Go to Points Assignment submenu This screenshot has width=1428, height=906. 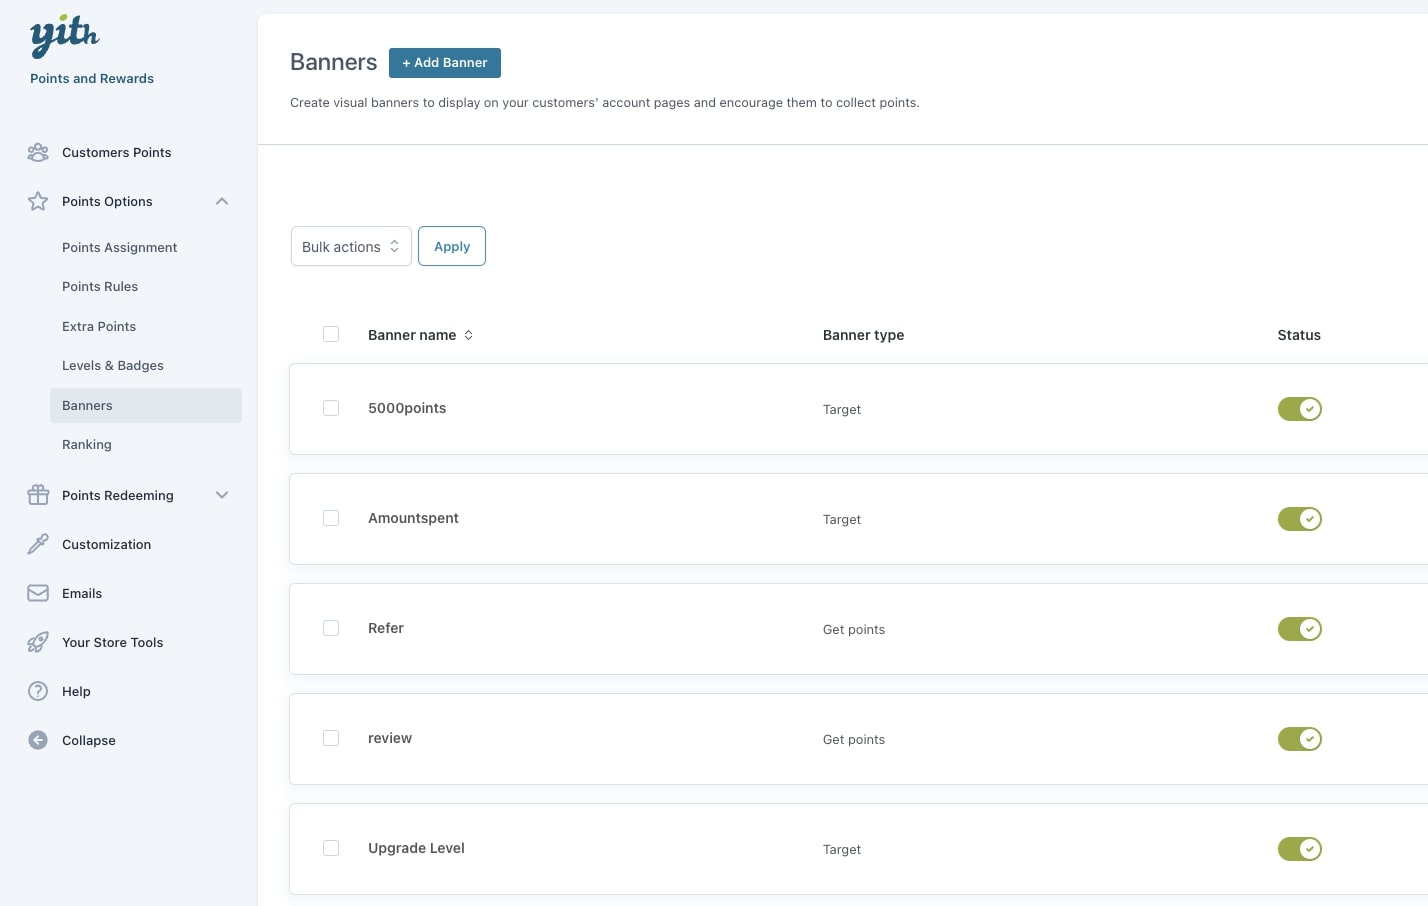coord(119,247)
